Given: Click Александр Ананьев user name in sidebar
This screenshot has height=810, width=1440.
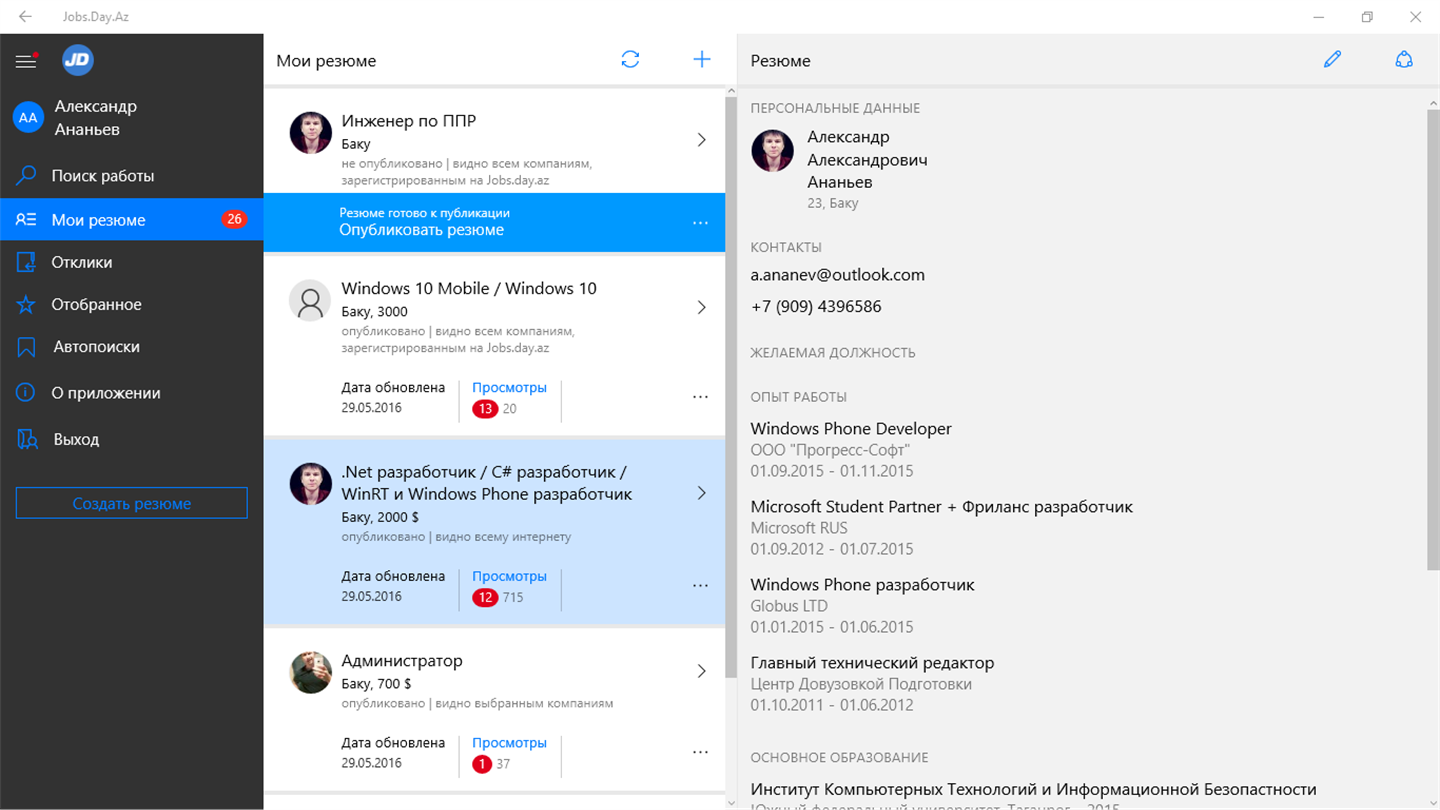Looking at the screenshot, I should pyautogui.click(x=95, y=118).
